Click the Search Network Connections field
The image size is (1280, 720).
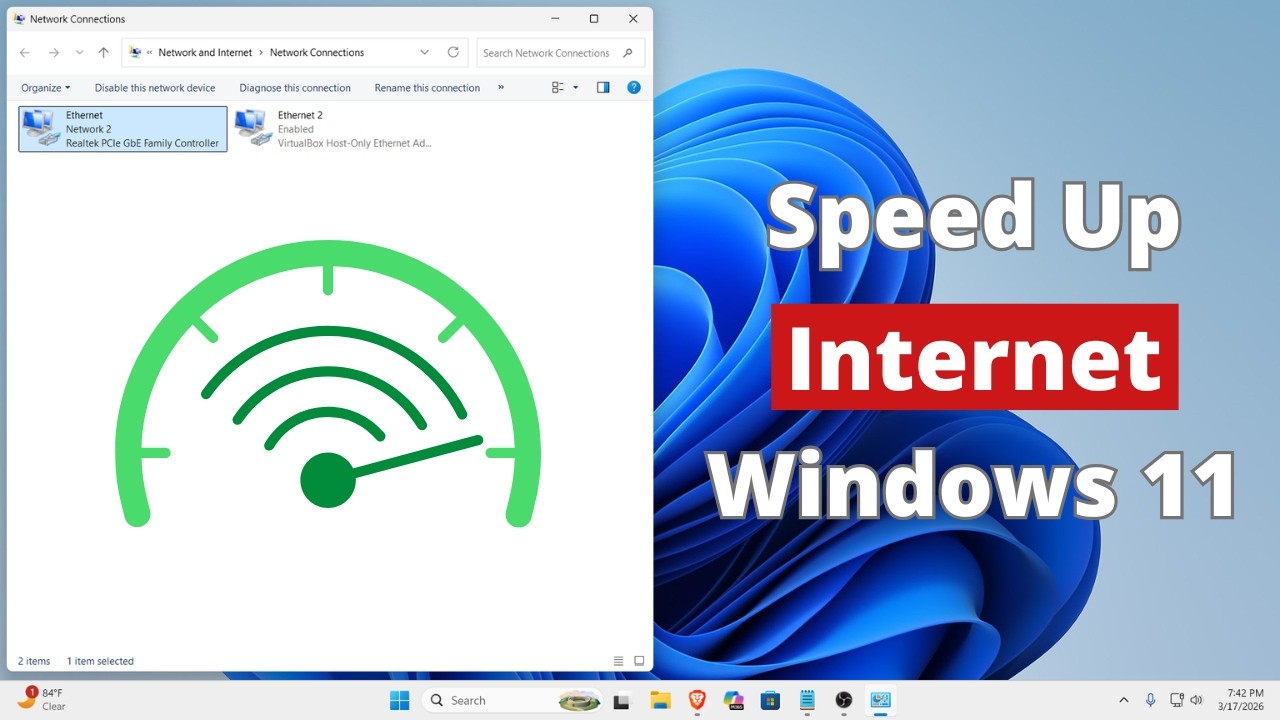(560, 53)
